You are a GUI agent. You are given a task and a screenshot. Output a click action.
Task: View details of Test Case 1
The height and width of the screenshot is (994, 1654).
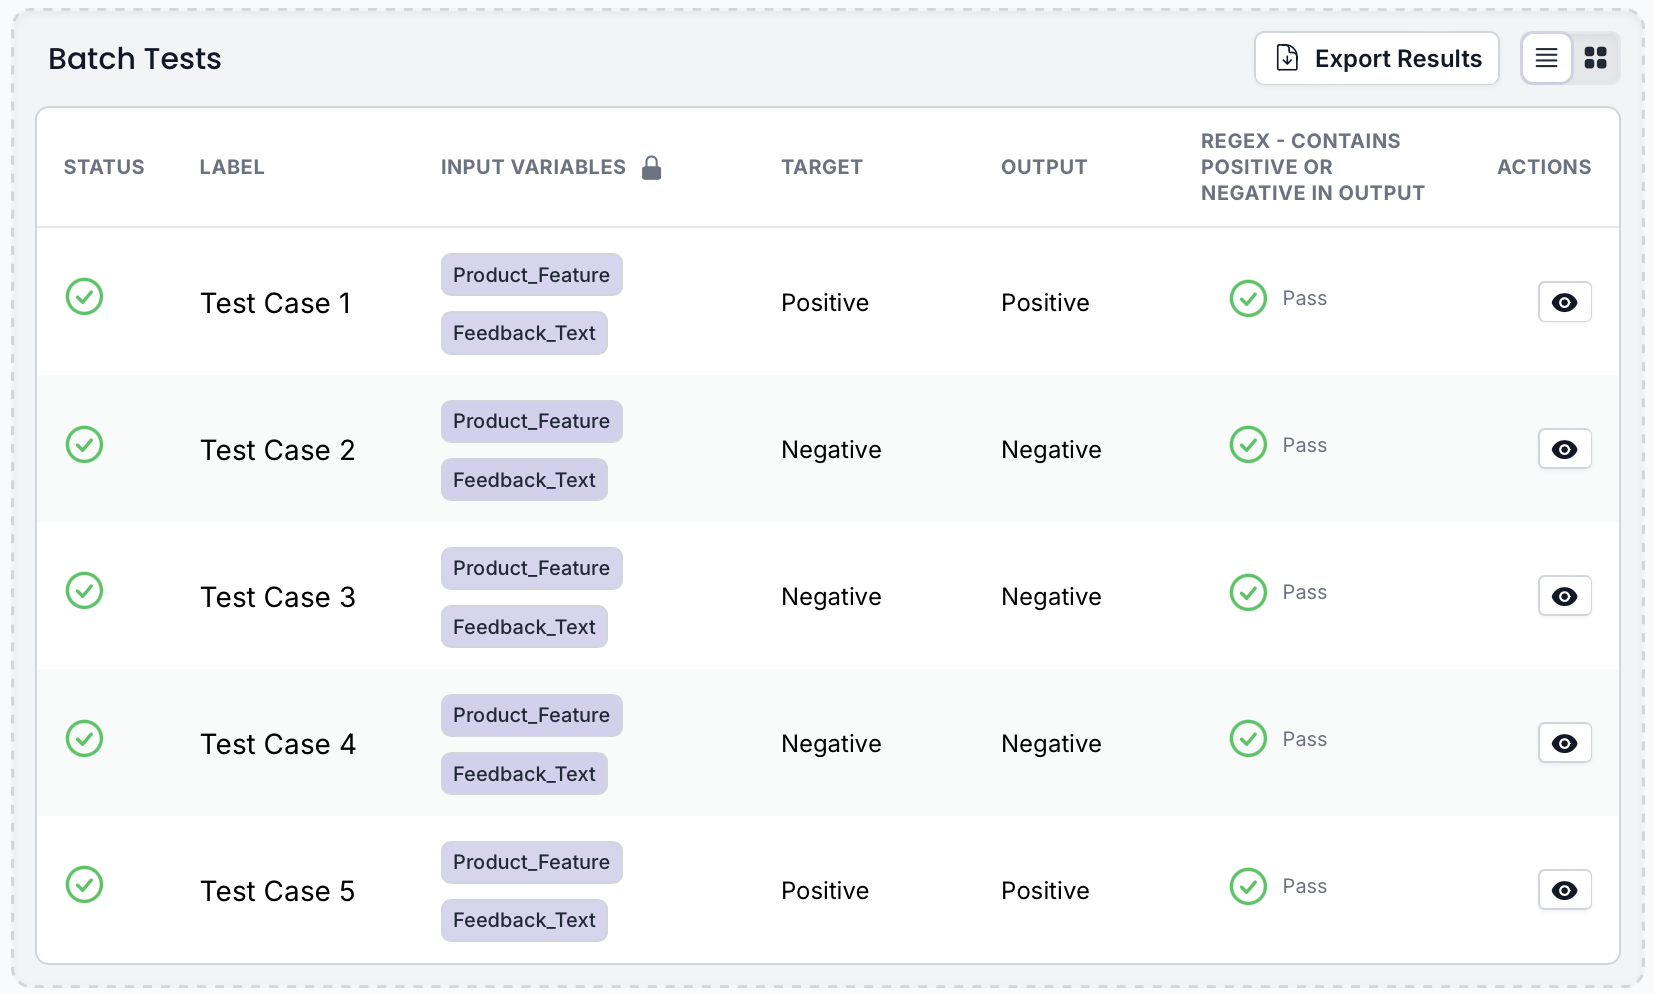click(x=1565, y=302)
